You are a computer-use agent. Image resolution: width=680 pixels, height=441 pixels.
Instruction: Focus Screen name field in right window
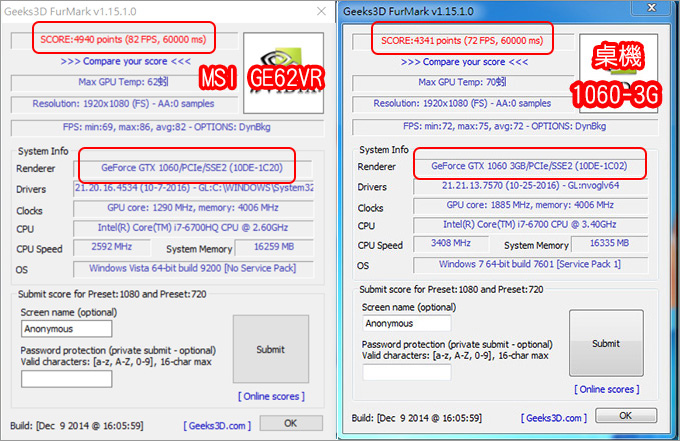407,323
